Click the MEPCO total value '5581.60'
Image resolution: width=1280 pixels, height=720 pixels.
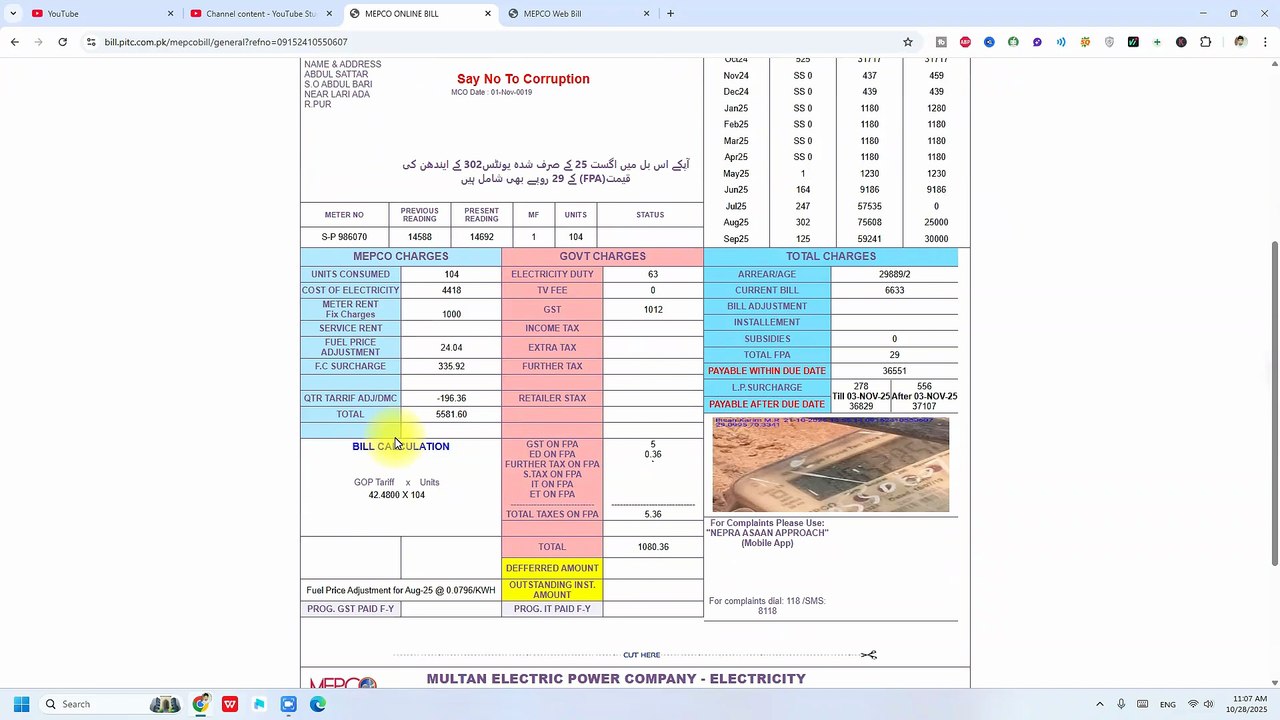[451, 414]
